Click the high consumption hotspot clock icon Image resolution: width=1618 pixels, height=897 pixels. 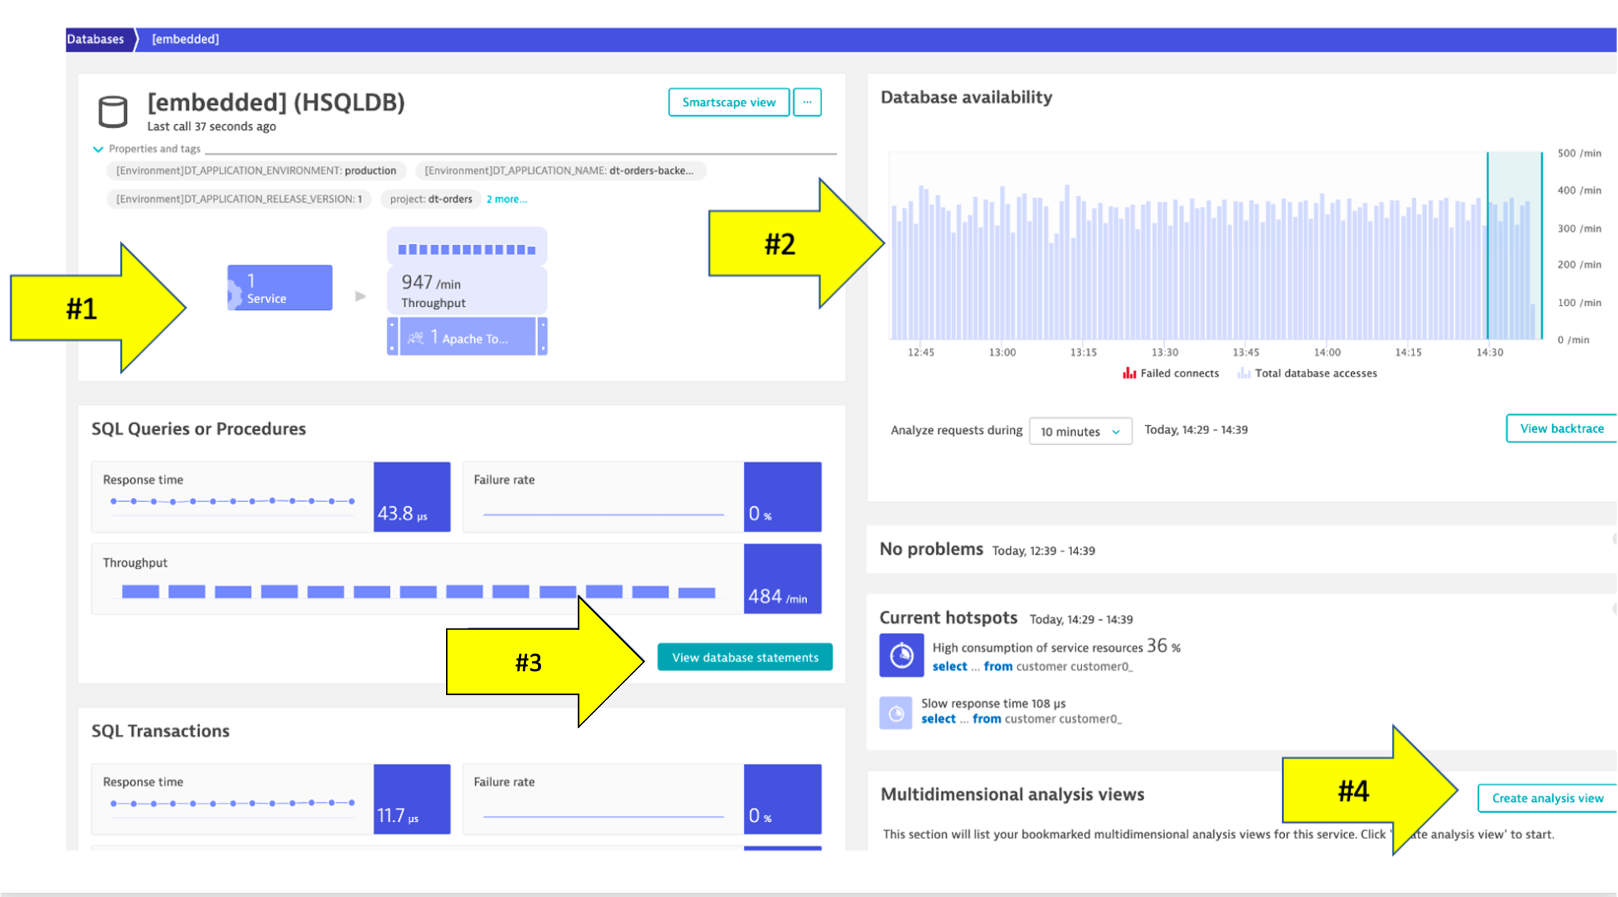tap(901, 656)
